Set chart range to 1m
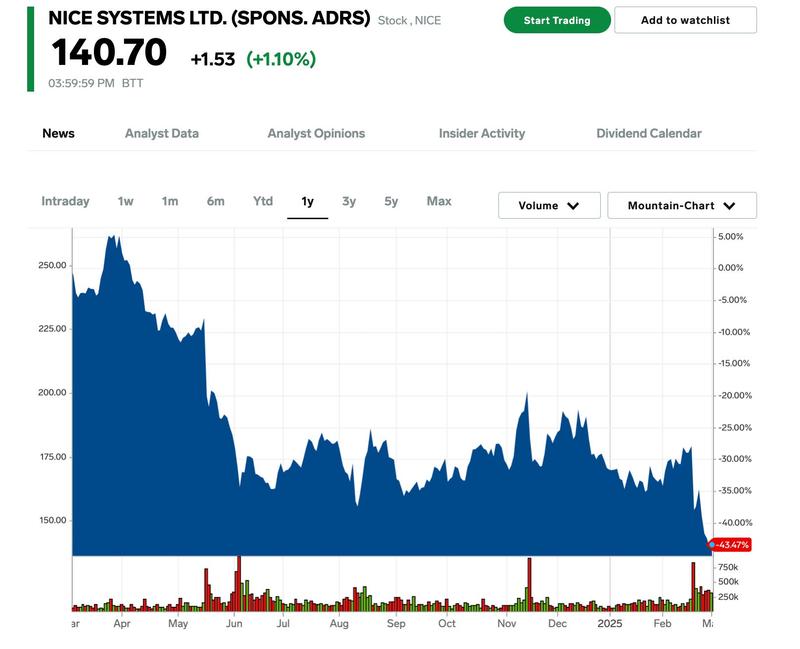Viewport: 800px width, 649px height. pos(170,201)
